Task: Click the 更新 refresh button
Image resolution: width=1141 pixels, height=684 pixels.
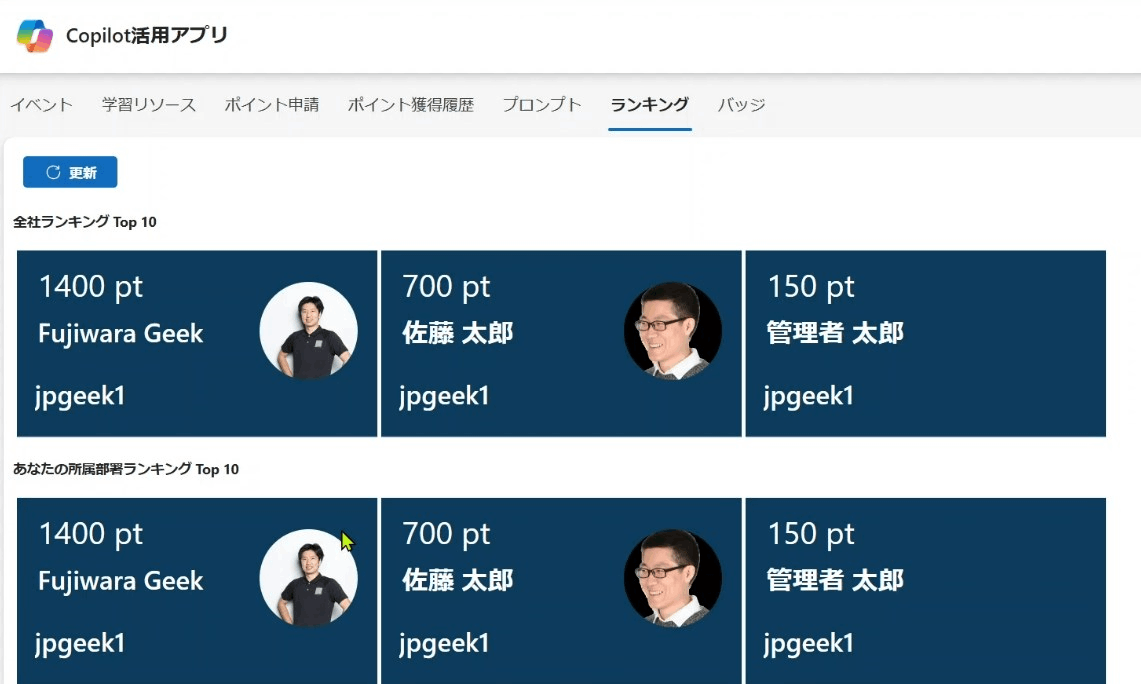Action: coord(70,172)
